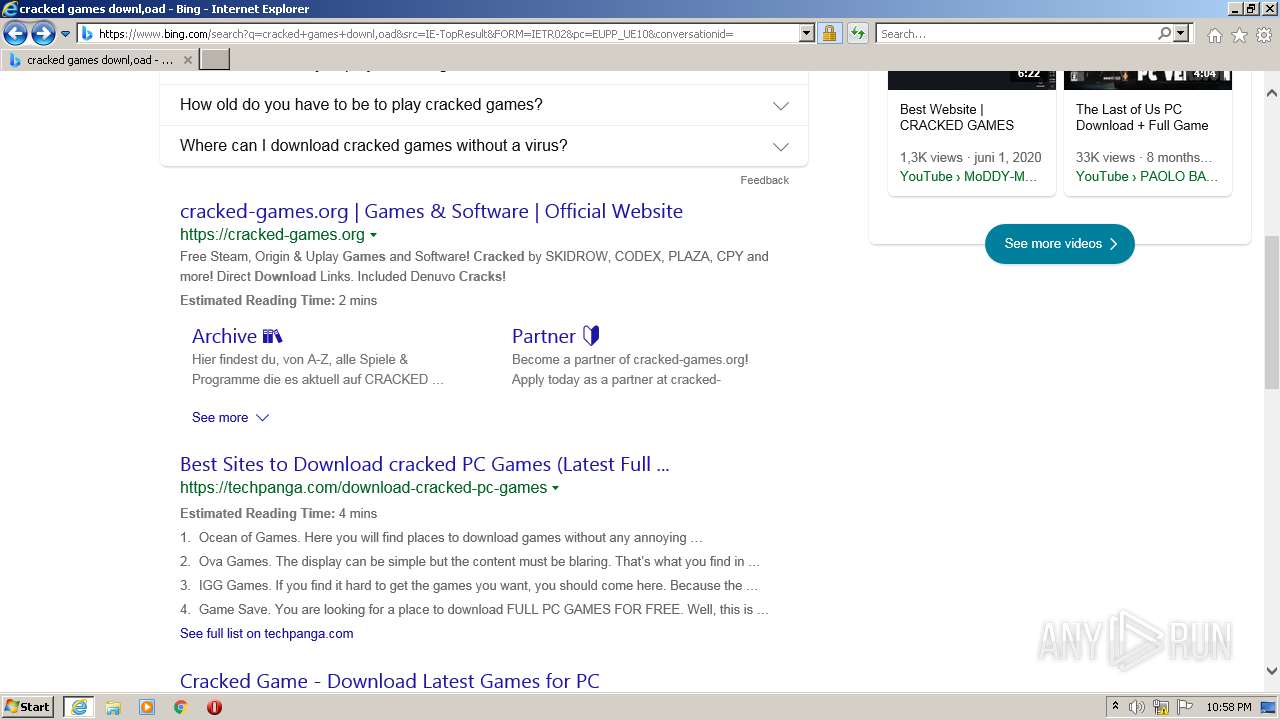Open the recent pages dropdown arrow

[x=65, y=34]
